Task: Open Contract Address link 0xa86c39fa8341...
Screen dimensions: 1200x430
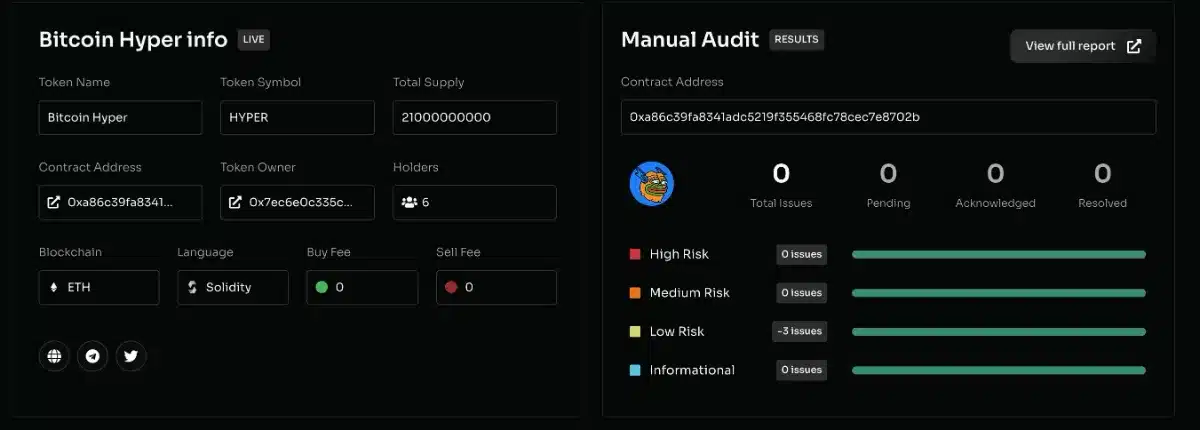Action: [x=120, y=202]
